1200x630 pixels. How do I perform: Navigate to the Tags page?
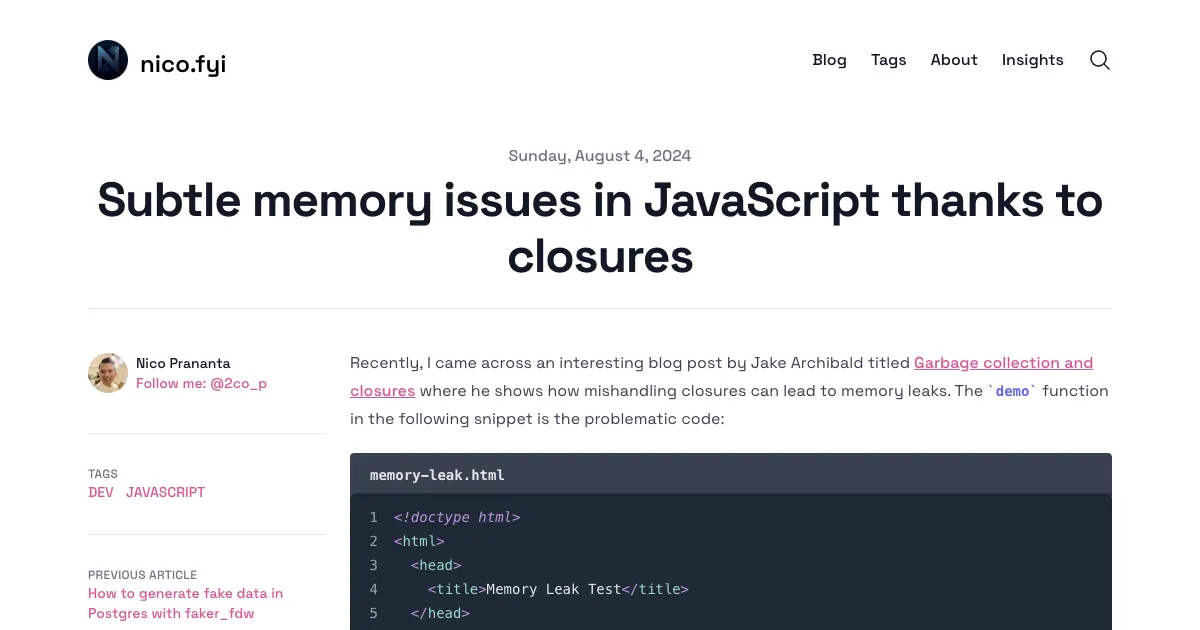tap(888, 60)
